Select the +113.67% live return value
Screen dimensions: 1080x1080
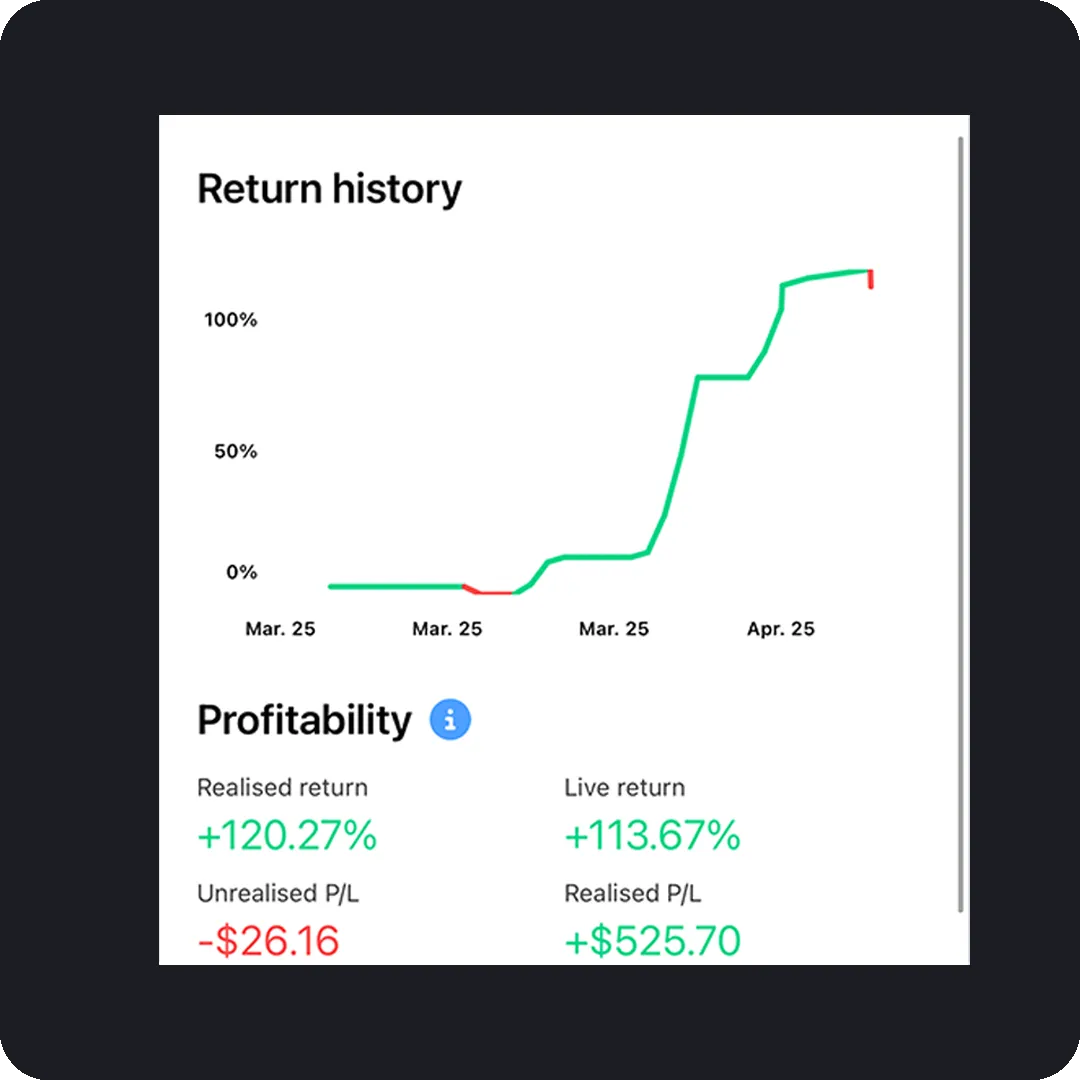click(x=652, y=835)
